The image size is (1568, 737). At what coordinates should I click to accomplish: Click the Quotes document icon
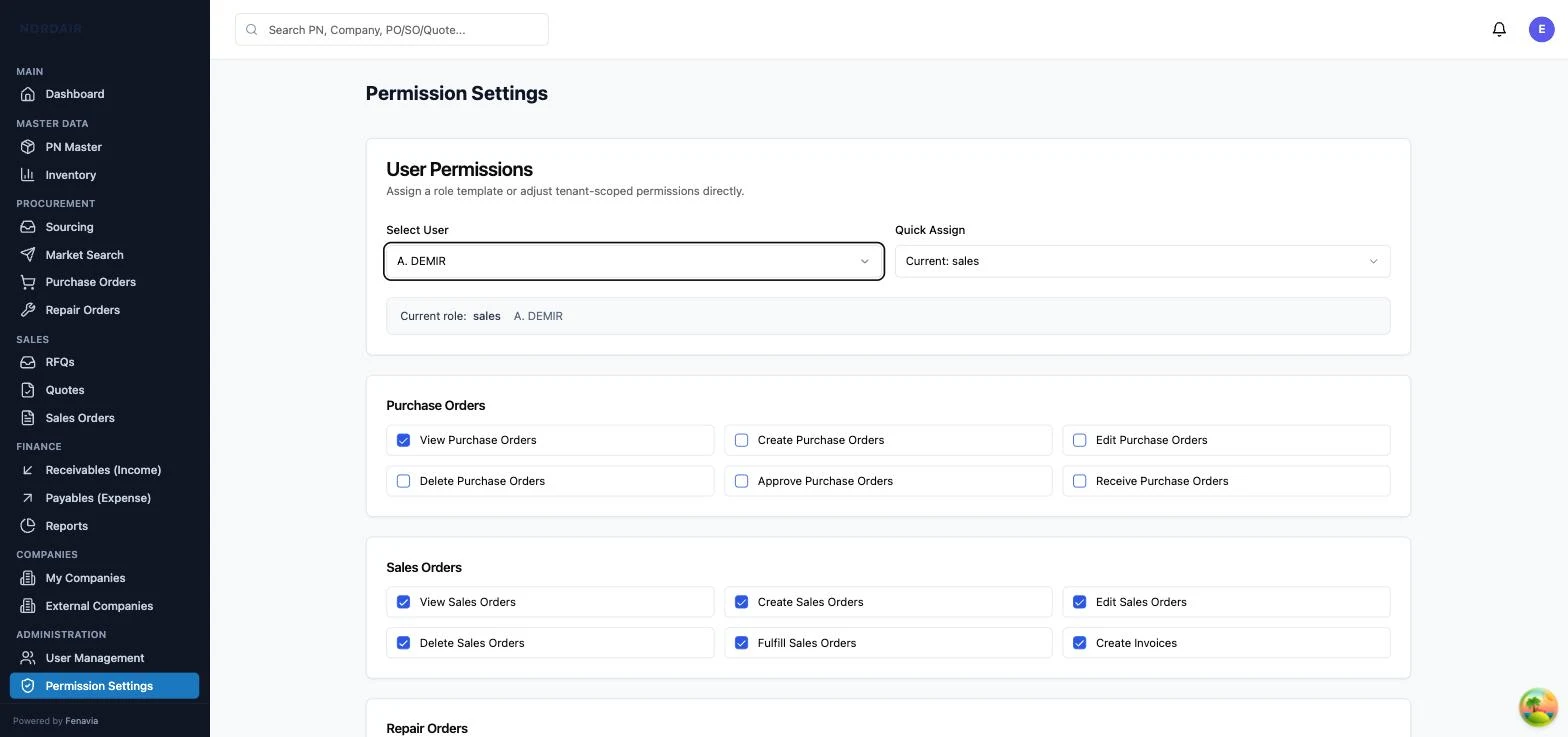click(28, 390)
